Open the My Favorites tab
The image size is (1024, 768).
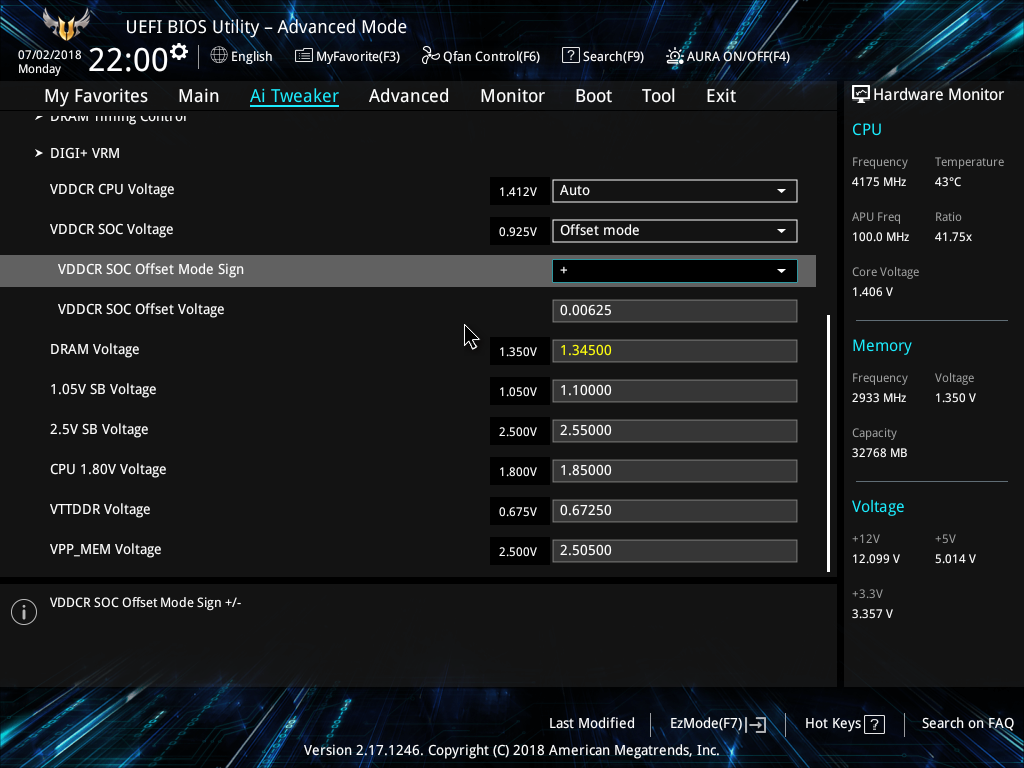(96, 96)
